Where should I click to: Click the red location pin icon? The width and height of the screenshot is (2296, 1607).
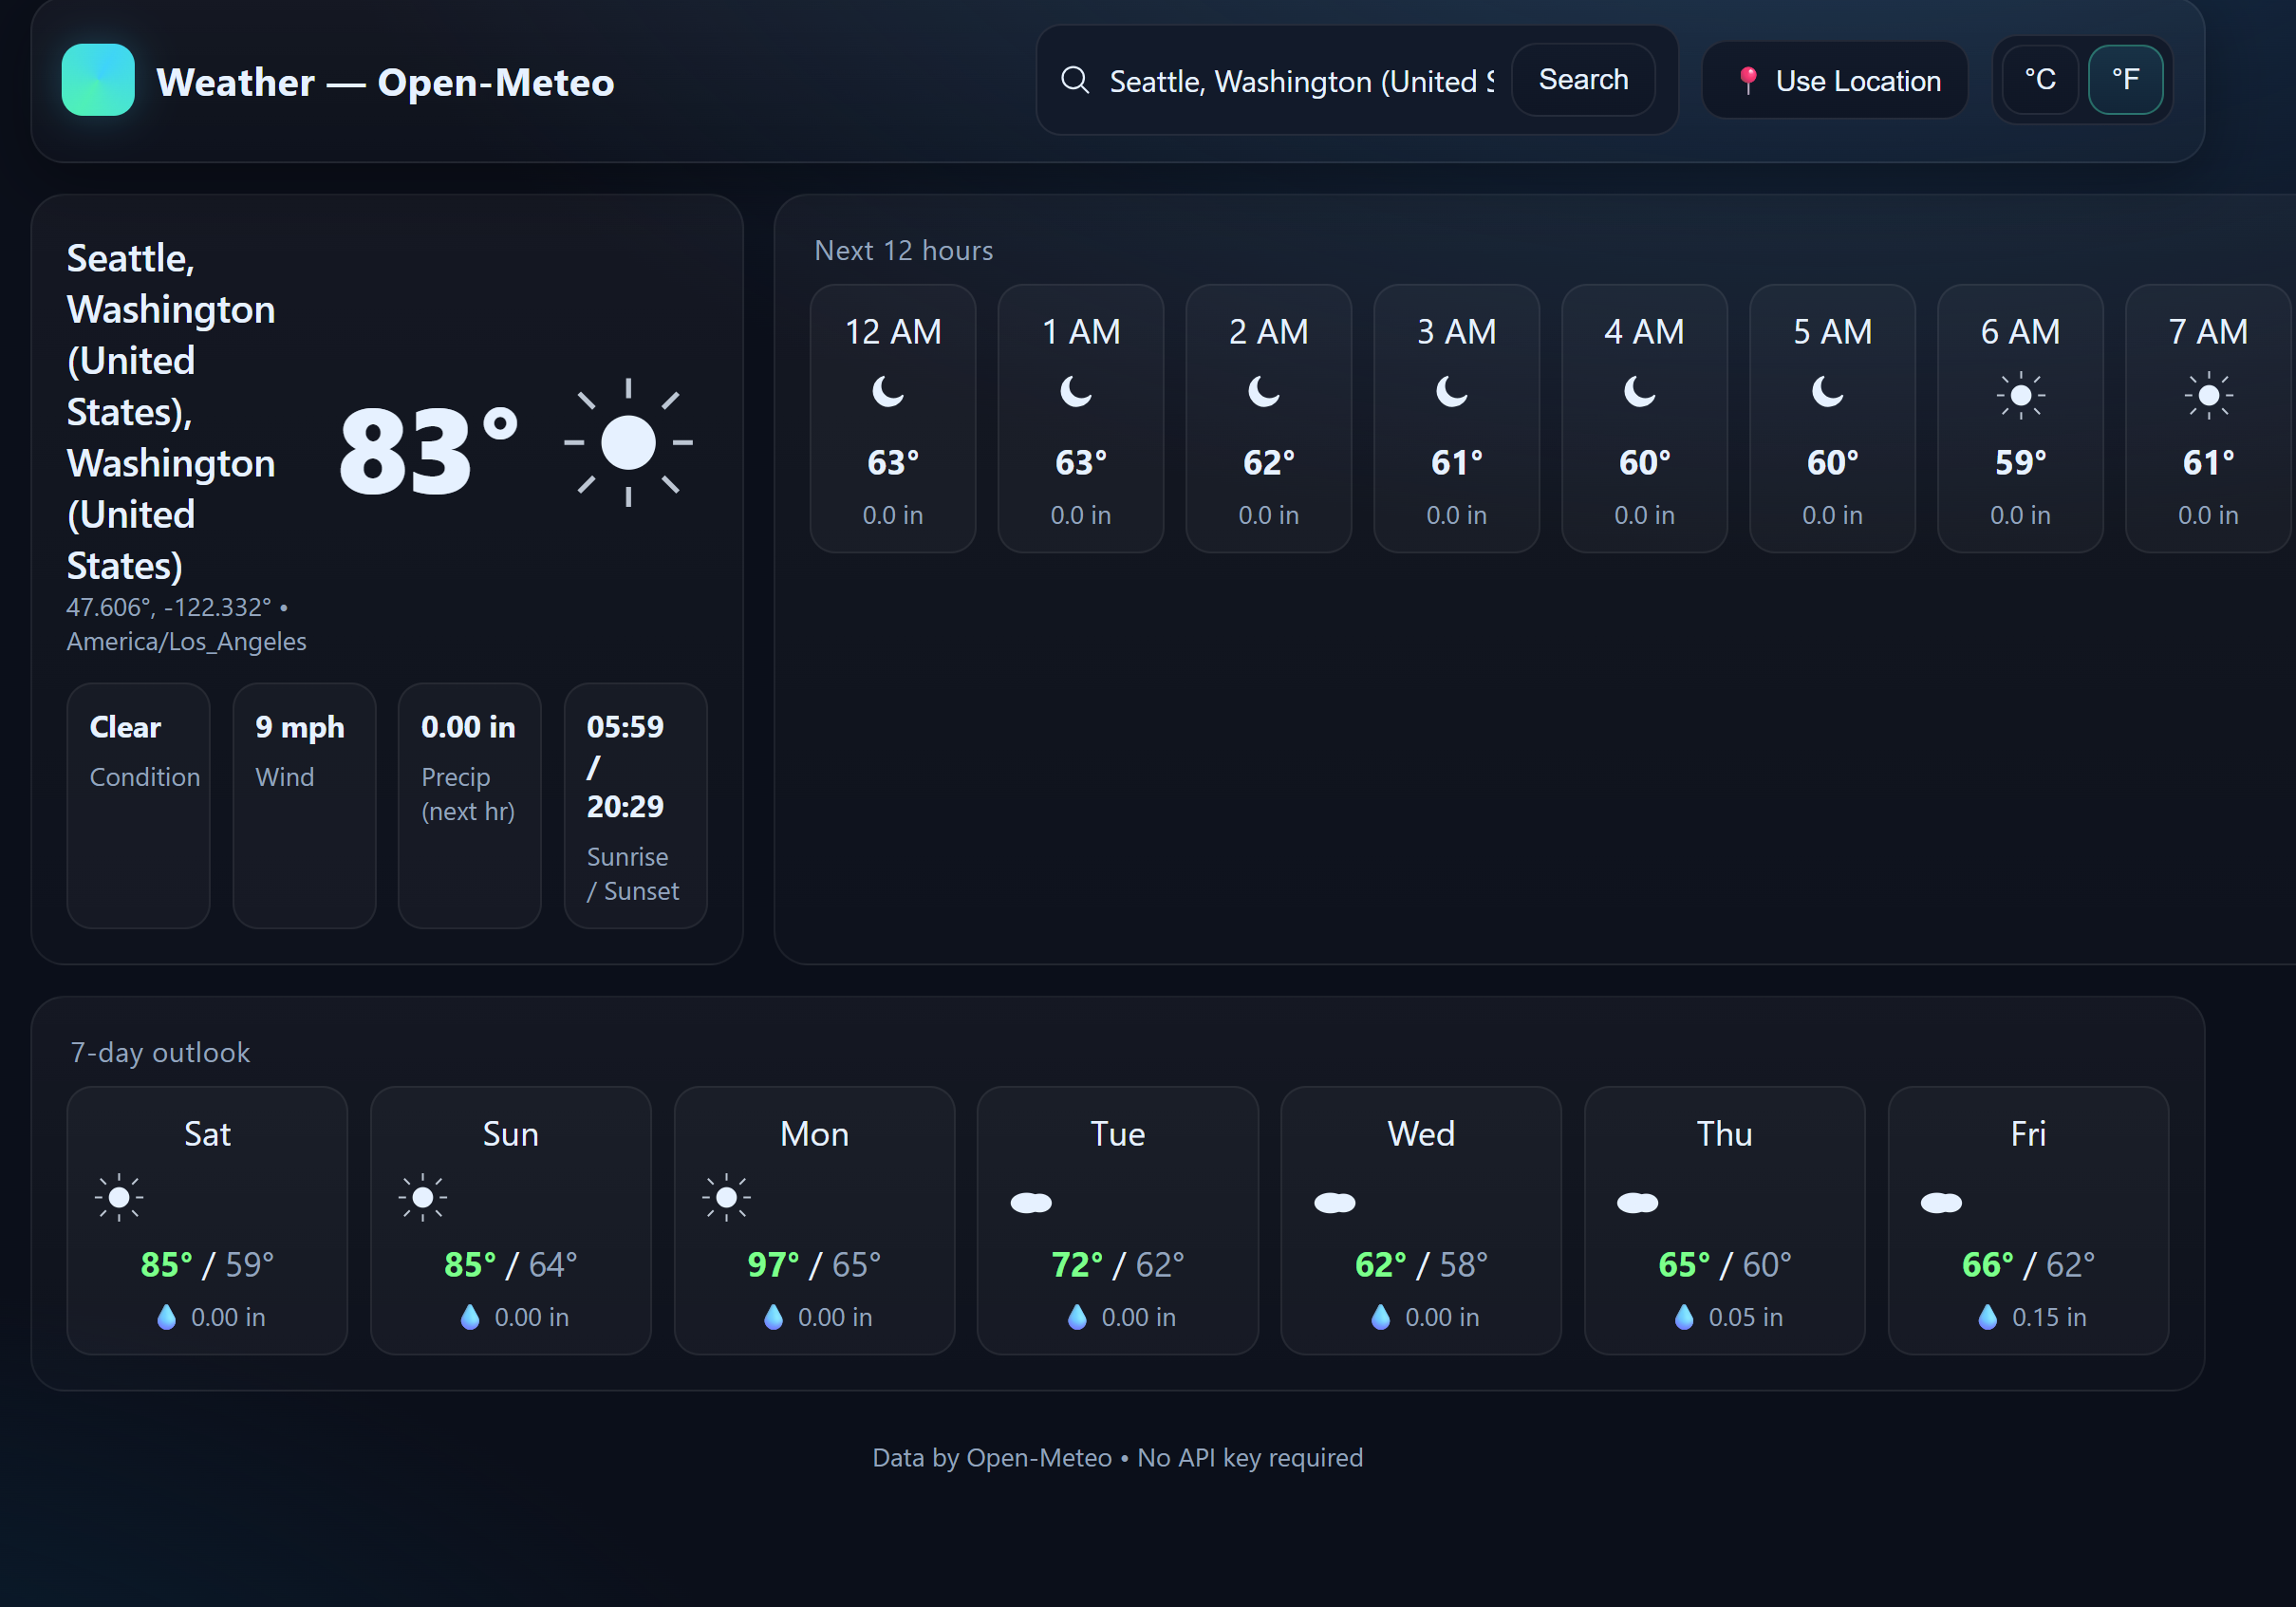[1747, 80]
